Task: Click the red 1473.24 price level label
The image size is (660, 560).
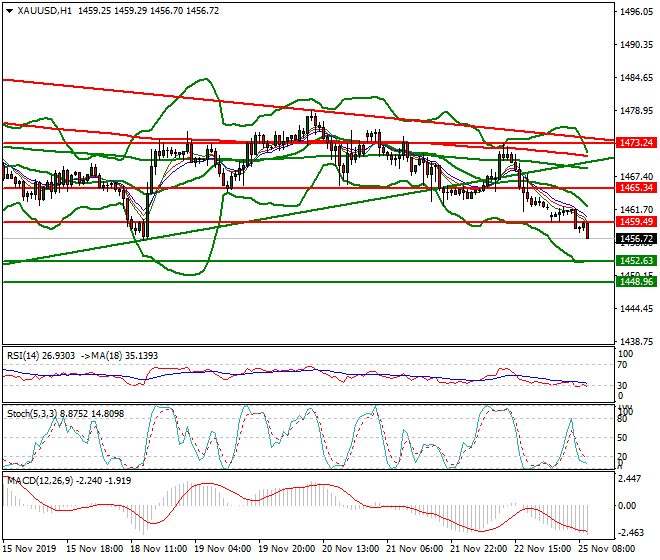Action: pos(636,143)
